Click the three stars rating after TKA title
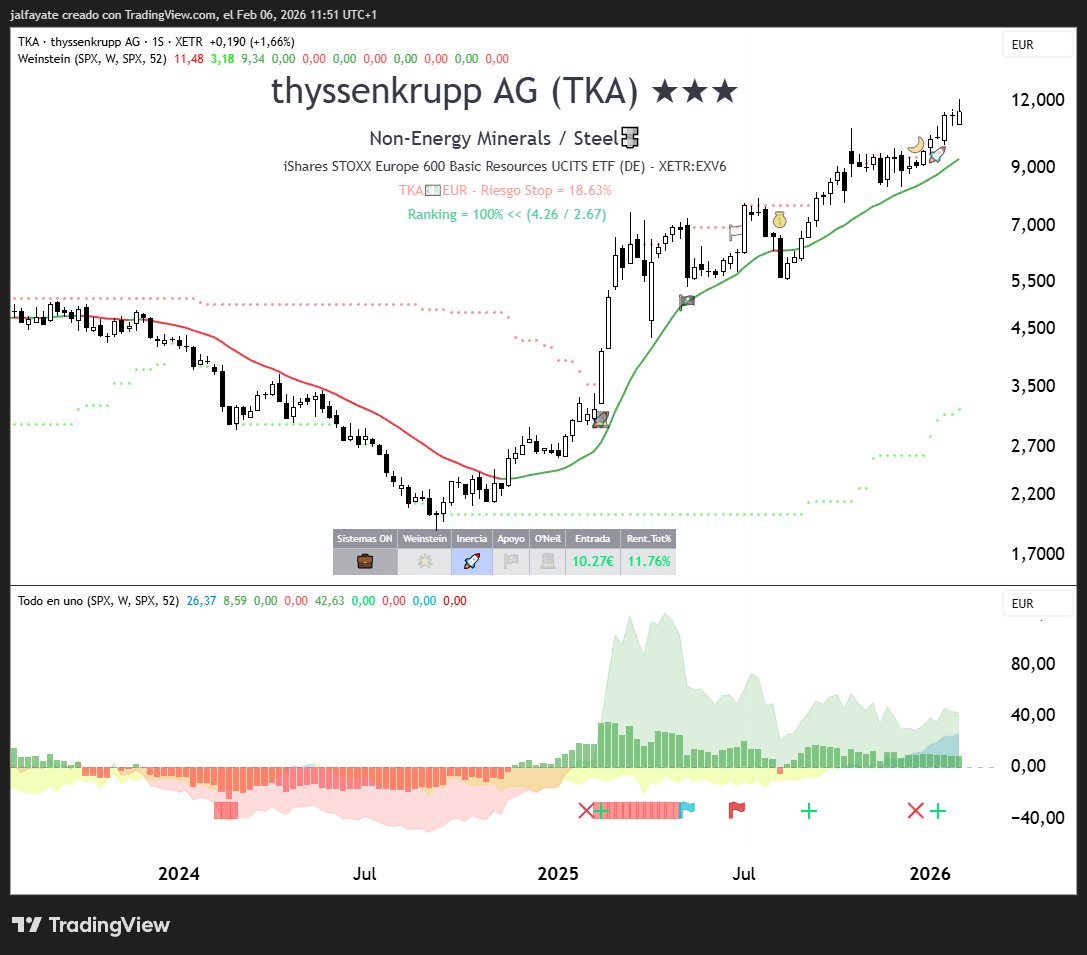Image resolution: width=1087 pixels, height=955 pixels. (695, 91)
